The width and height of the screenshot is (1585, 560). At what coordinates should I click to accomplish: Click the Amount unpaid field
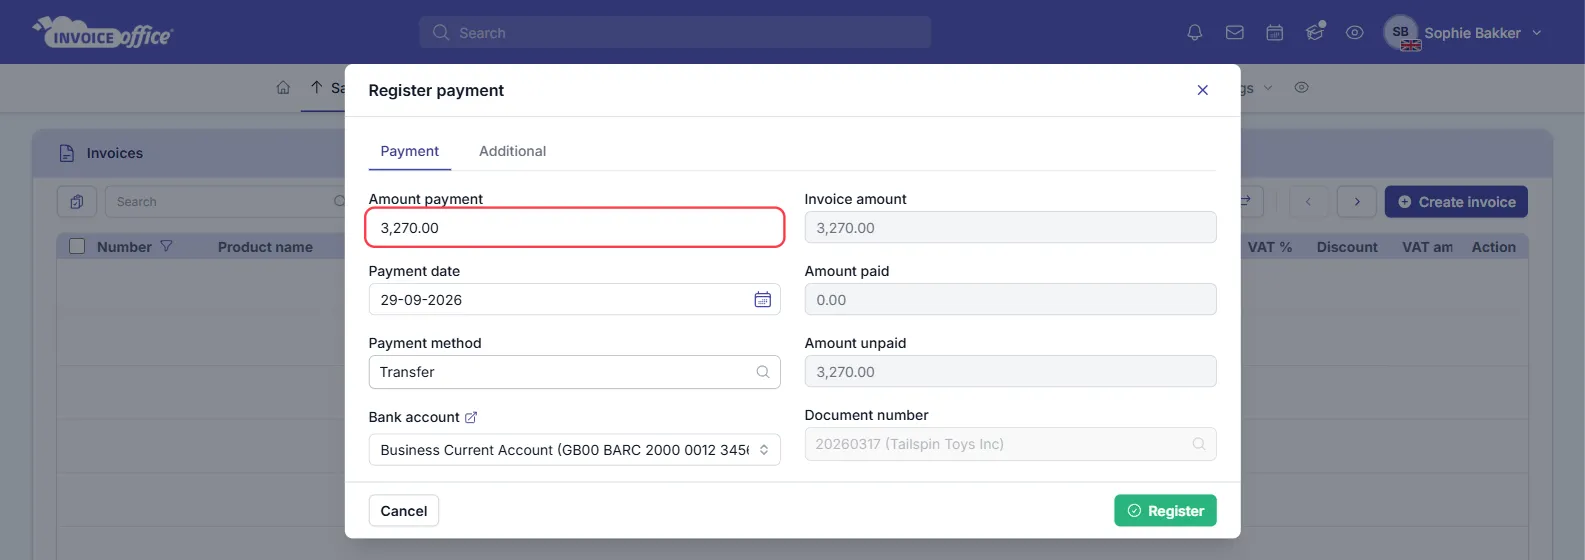(1010, 372)
